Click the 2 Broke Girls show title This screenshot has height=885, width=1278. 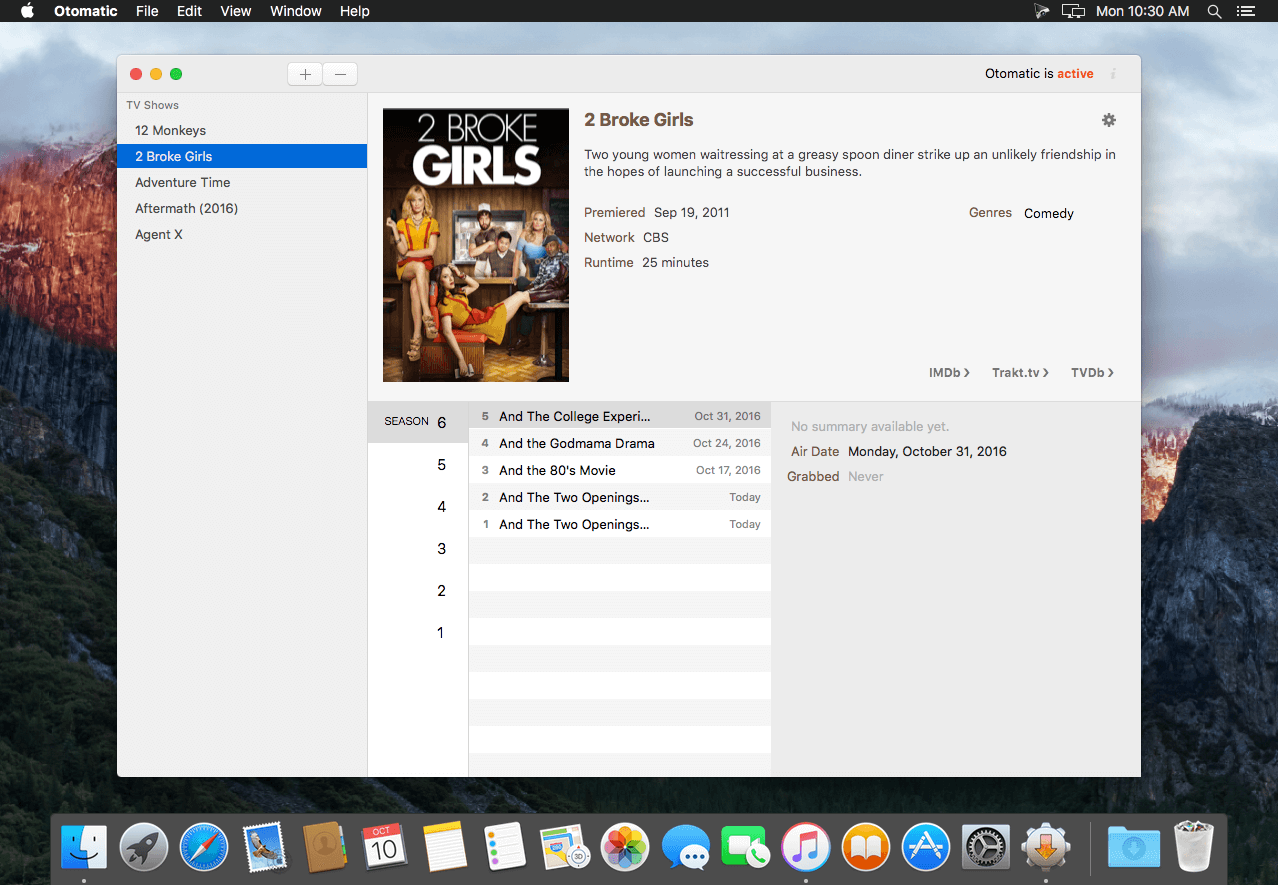point(638,120)
